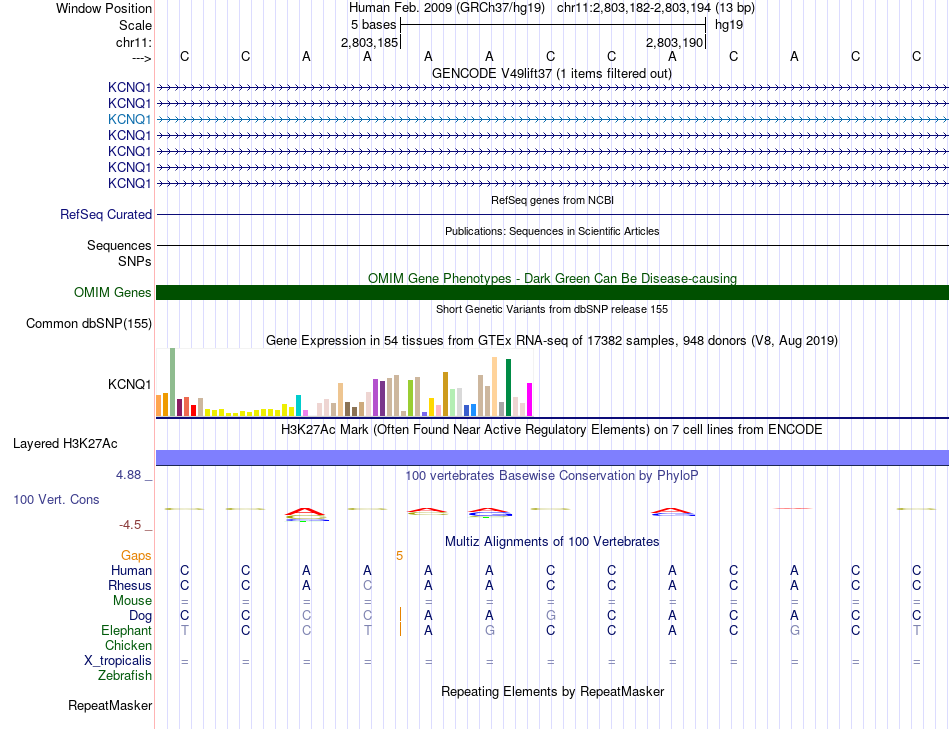Click the orange Gaps row label
The width and height of the screenshot is (950, 729).
(x=136, y=556)
